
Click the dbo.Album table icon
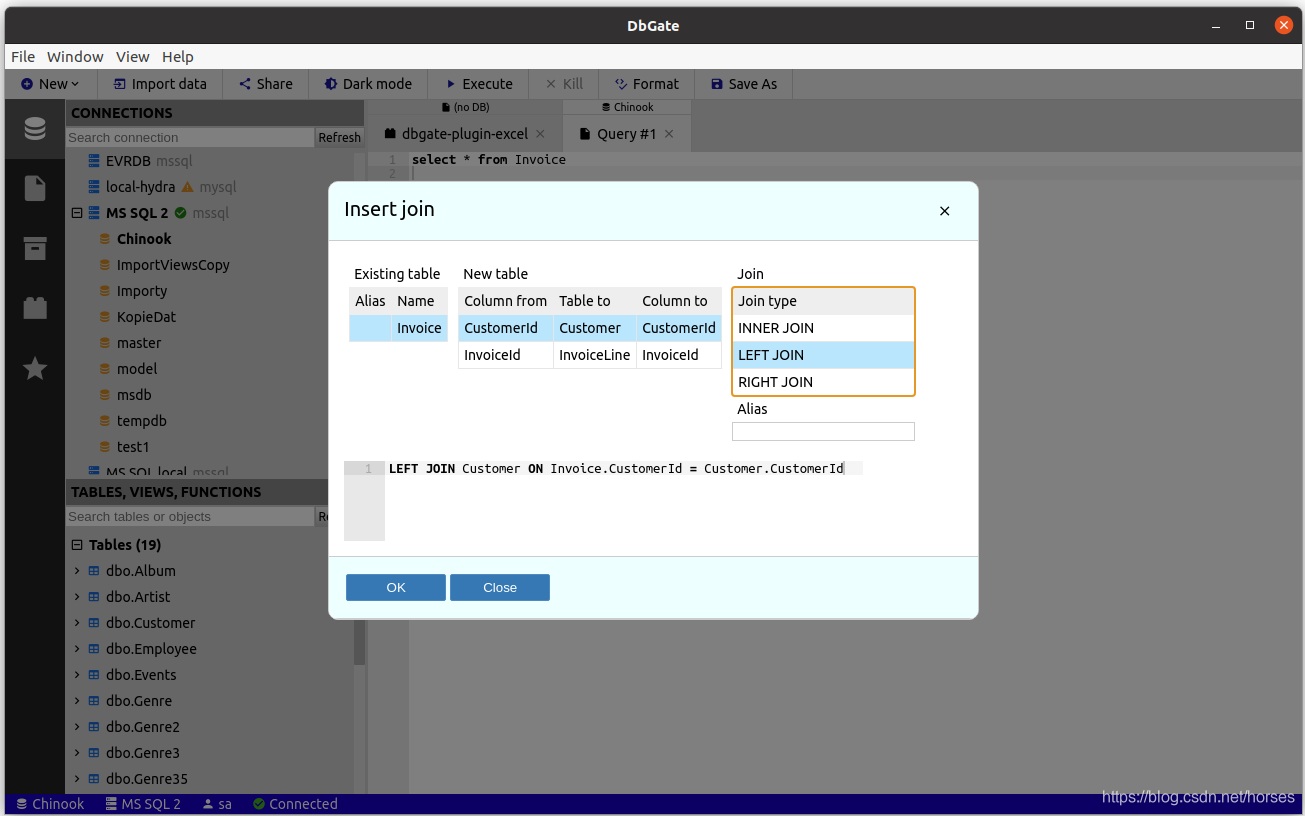tap(95, 571)
